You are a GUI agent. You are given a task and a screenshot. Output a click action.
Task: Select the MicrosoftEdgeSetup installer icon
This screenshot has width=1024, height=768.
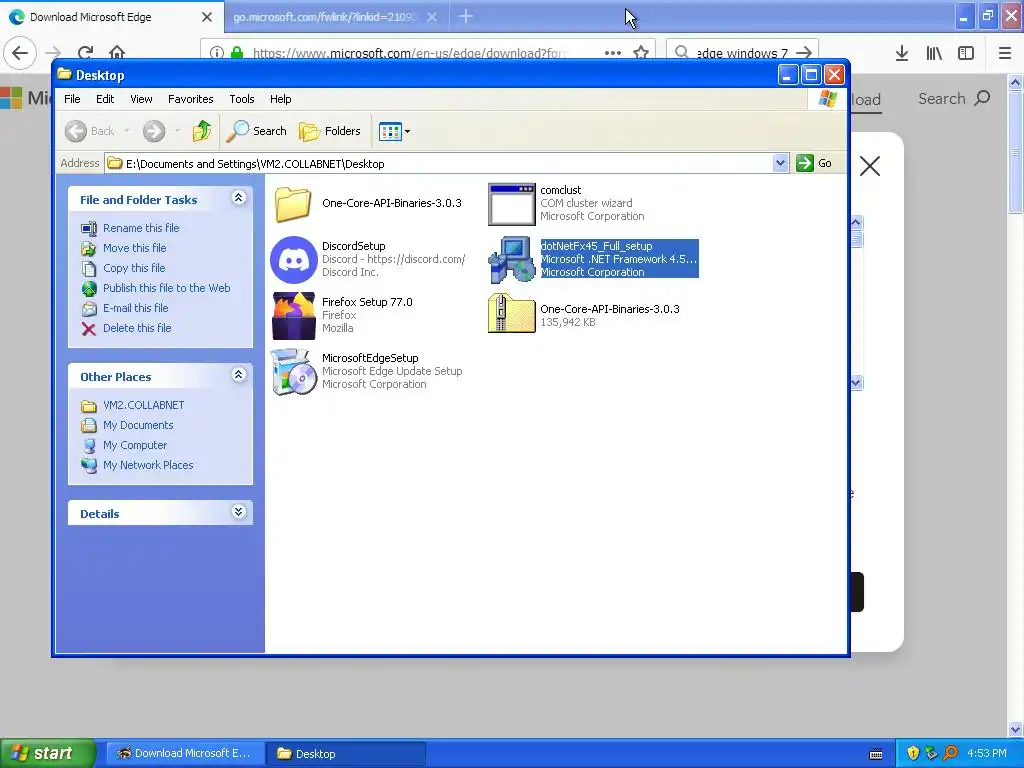(293, 372)
